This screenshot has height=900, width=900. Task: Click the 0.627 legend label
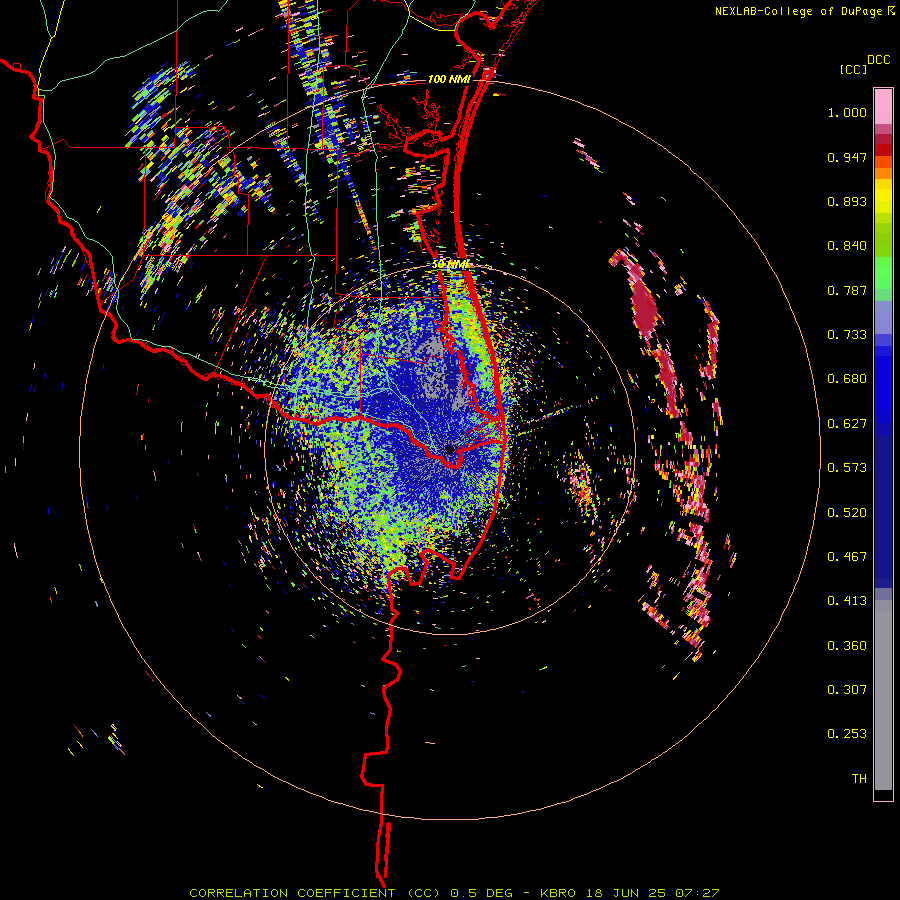(x=847, y=424)
